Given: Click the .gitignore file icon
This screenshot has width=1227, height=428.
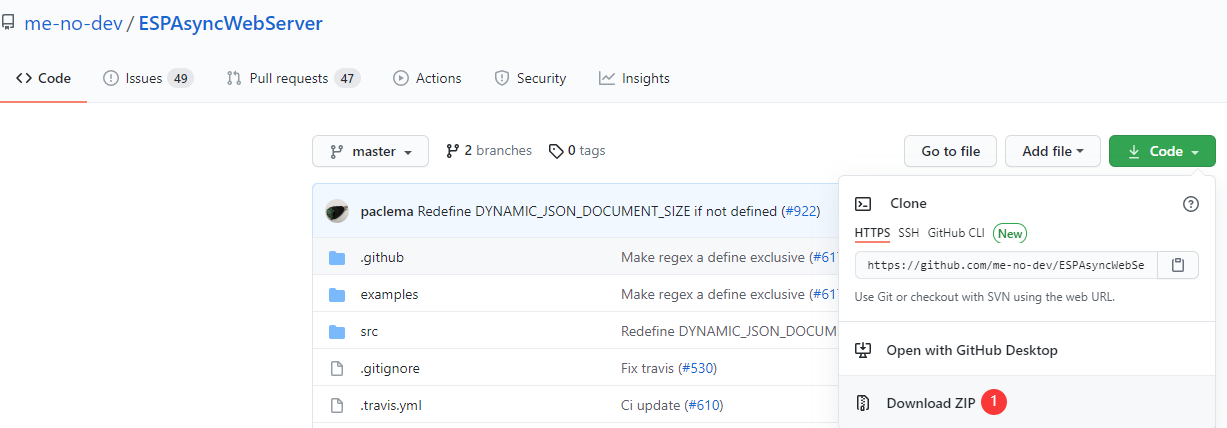Looking at the screenshot, I should 337,368.
